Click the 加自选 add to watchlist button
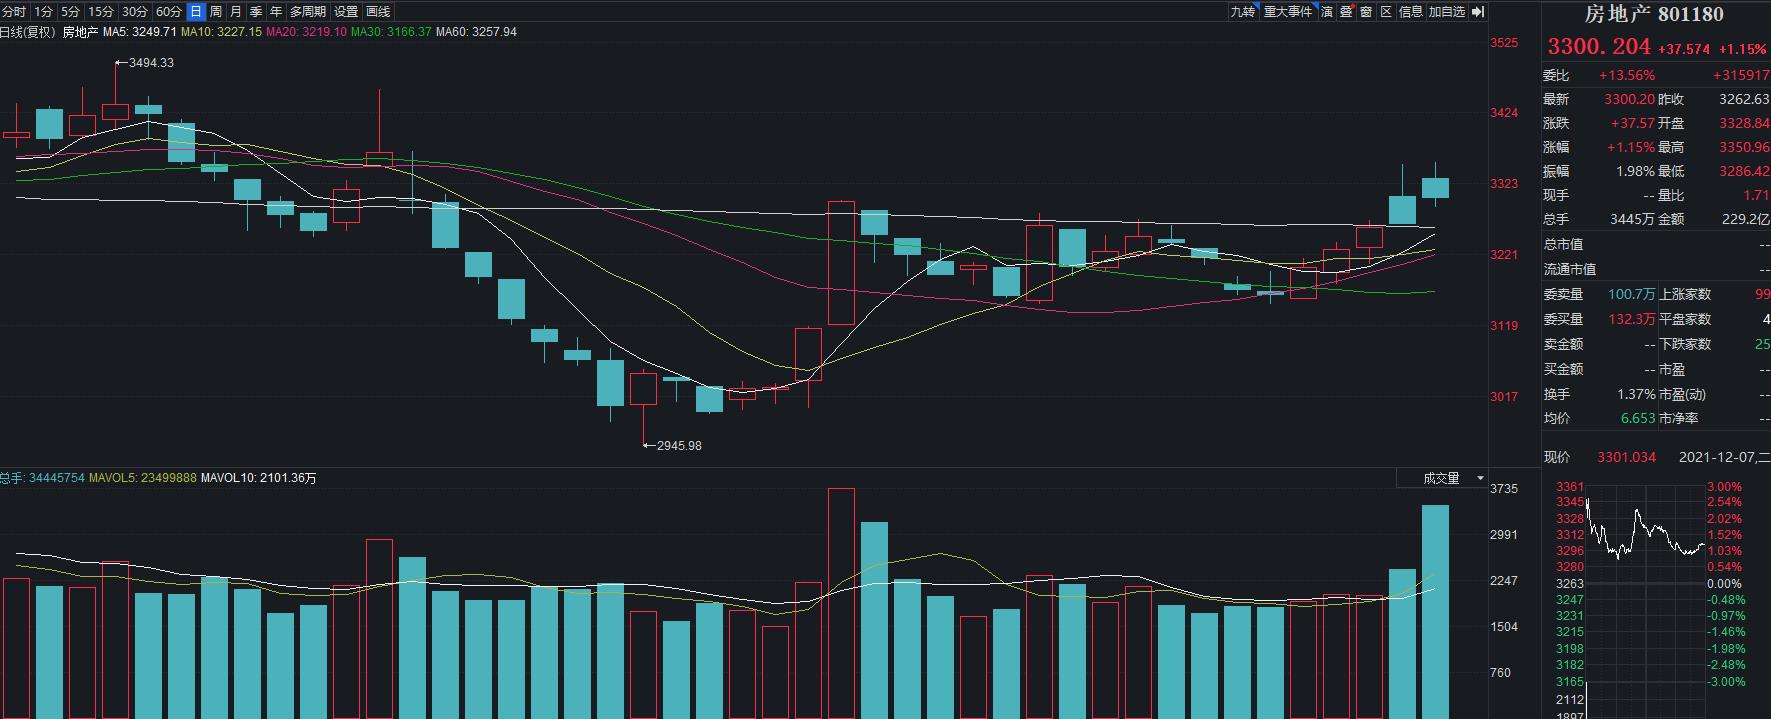This screenshot has width=1771, height=719. point(1446,12)
